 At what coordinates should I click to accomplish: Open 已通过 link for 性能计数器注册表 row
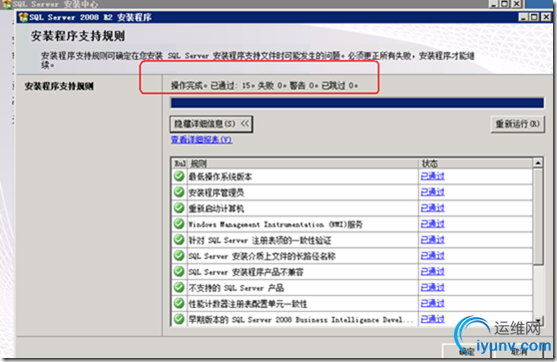coord(432,303)
